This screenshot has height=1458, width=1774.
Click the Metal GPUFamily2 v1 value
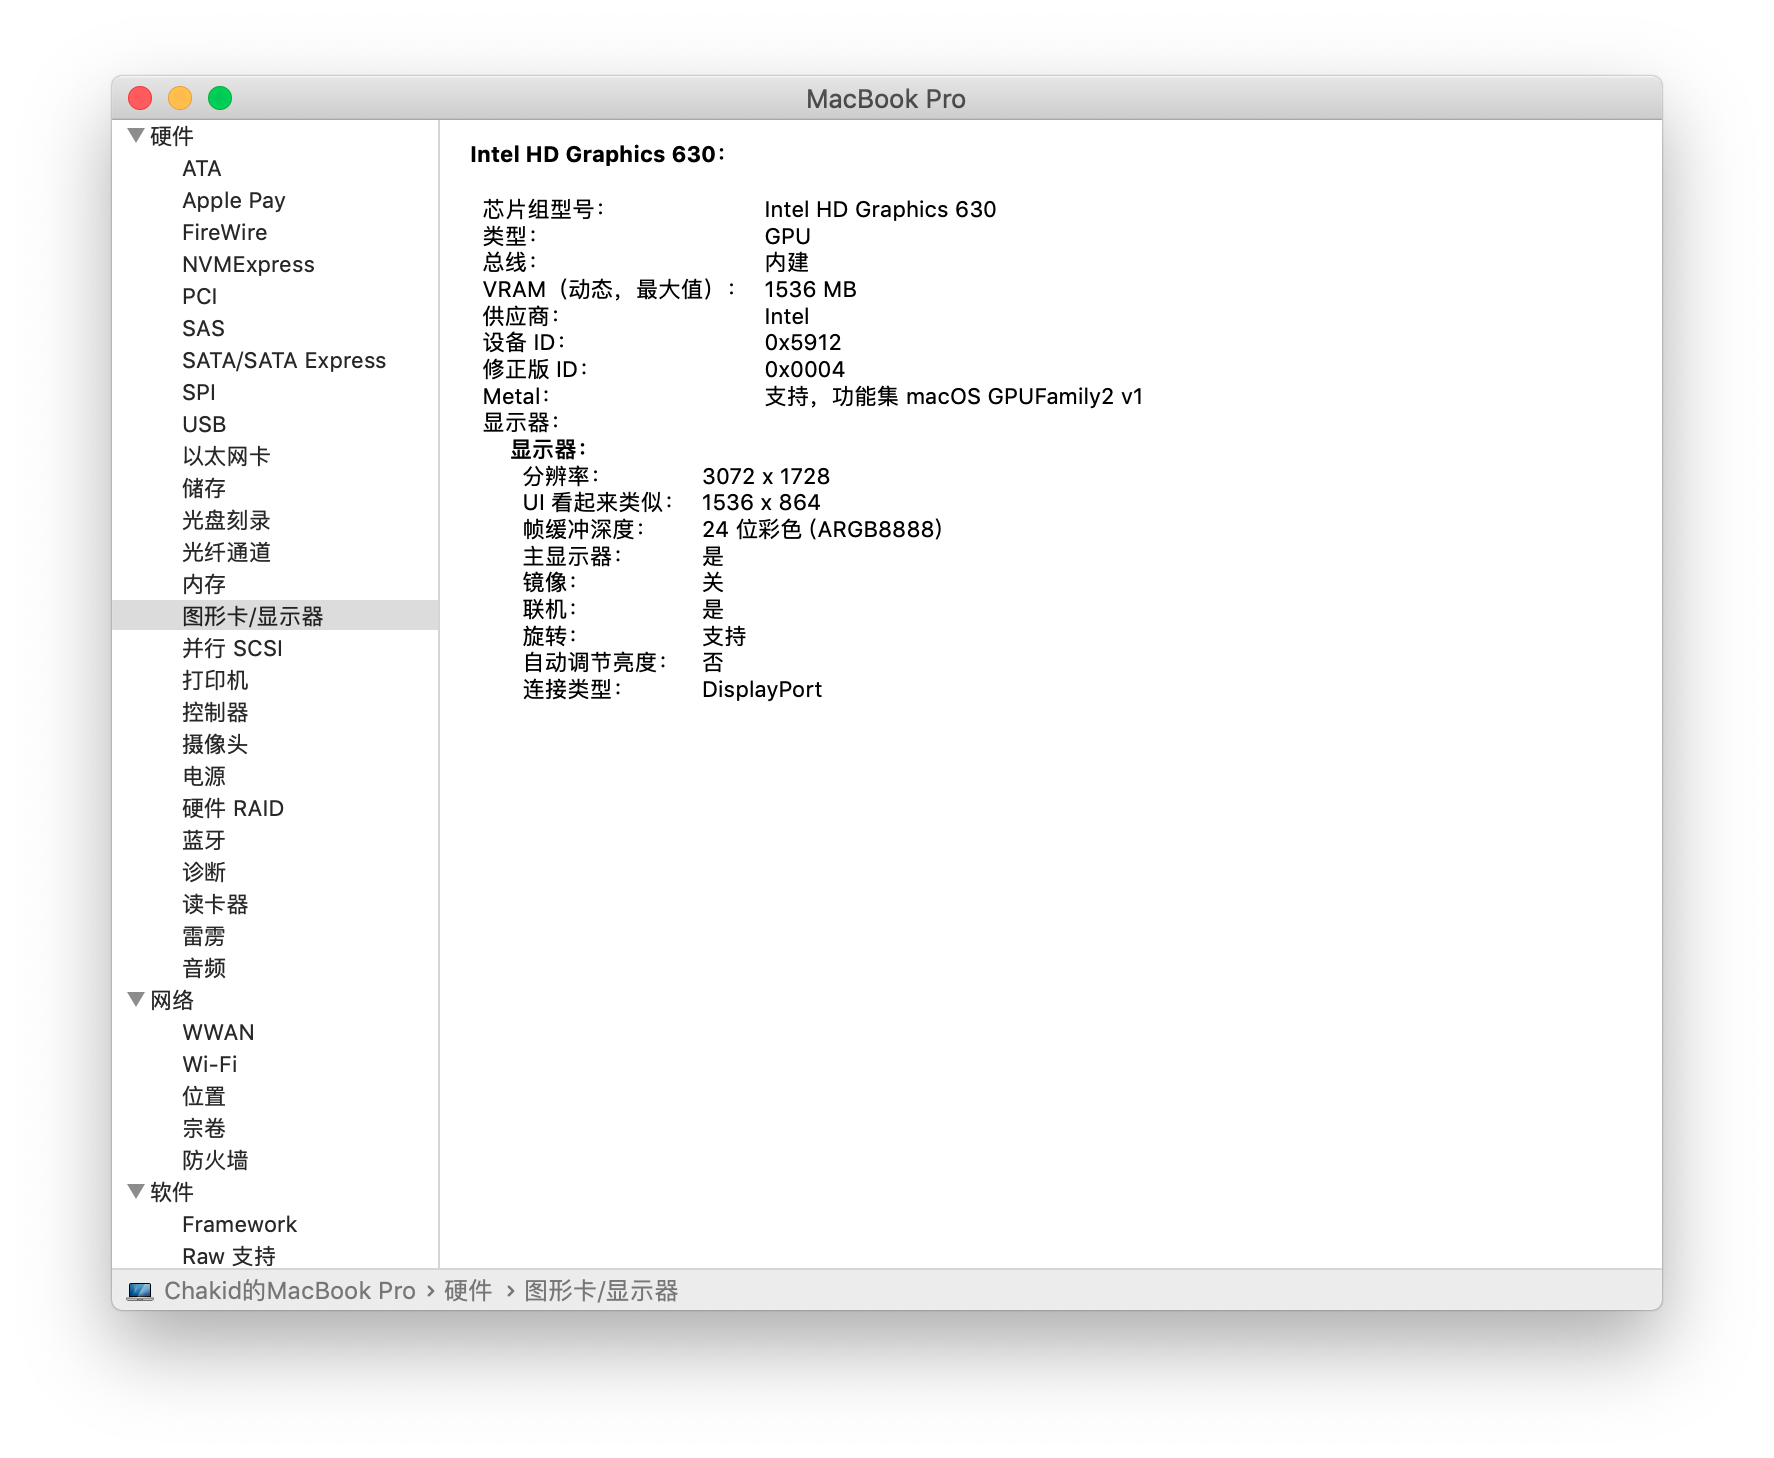(953, 396)
